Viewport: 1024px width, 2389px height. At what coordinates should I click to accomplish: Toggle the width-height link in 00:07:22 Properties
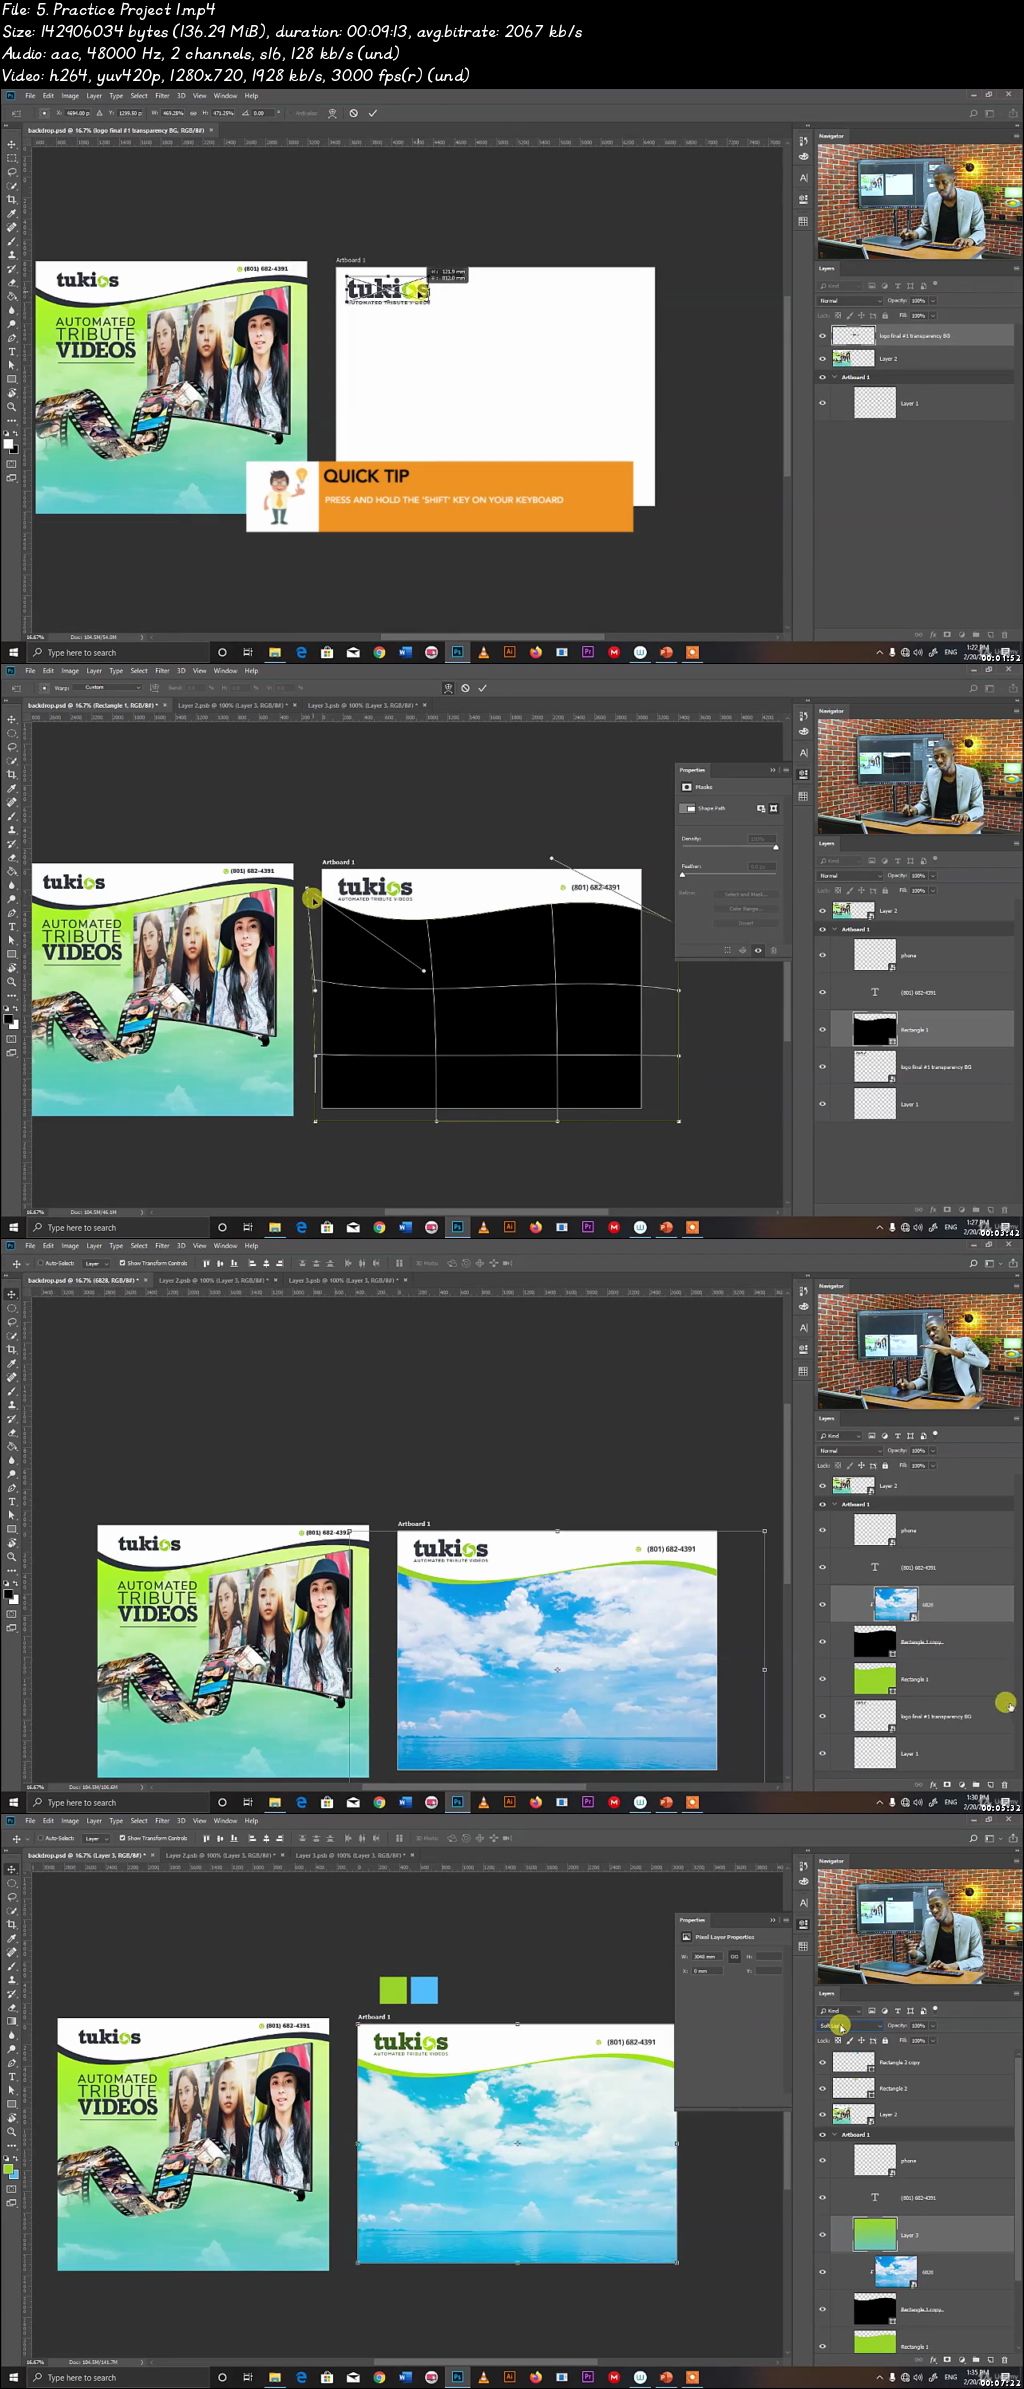click(734, 1957)
